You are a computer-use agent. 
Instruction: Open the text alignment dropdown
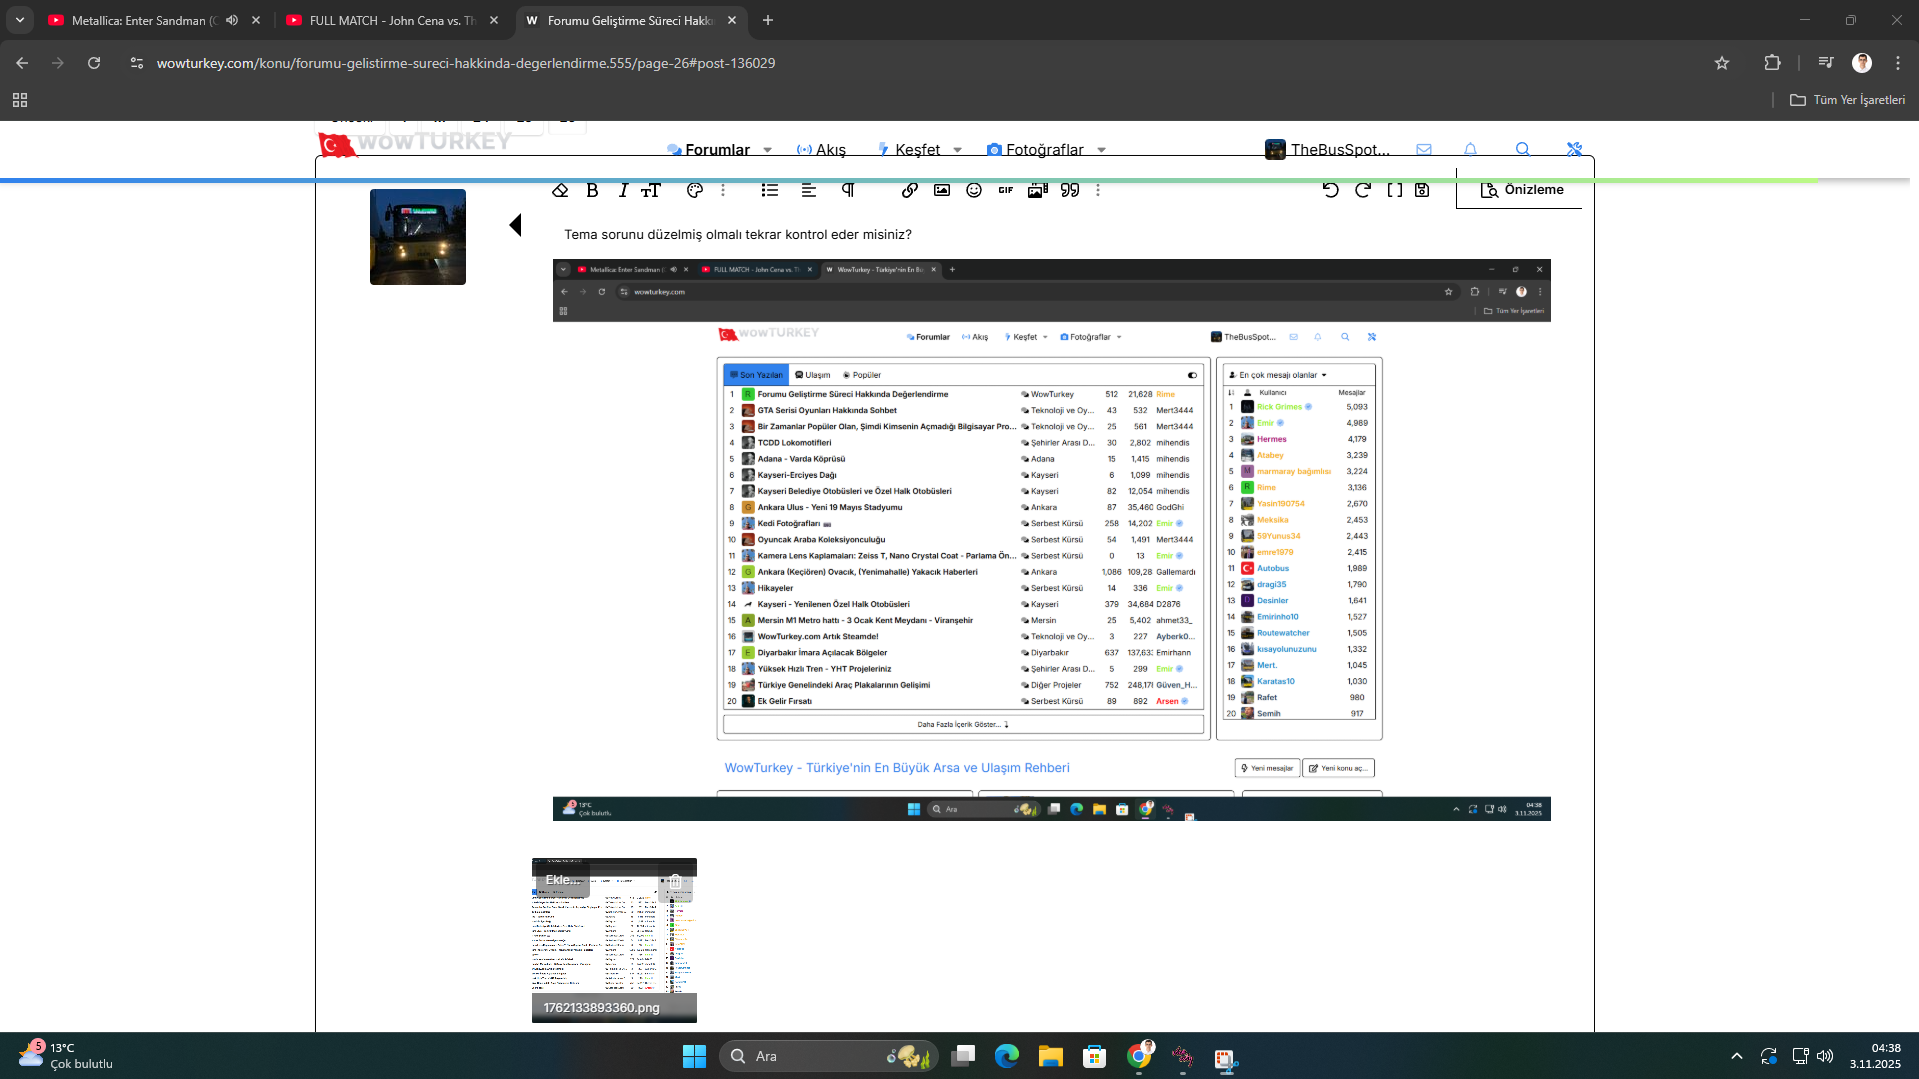point(808,190)
